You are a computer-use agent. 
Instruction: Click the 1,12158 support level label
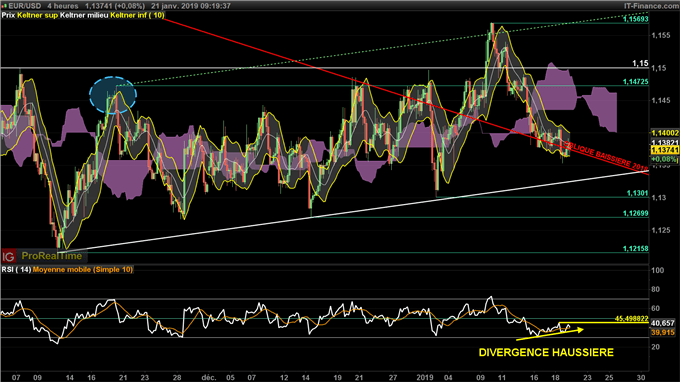(x=635, y=249)
